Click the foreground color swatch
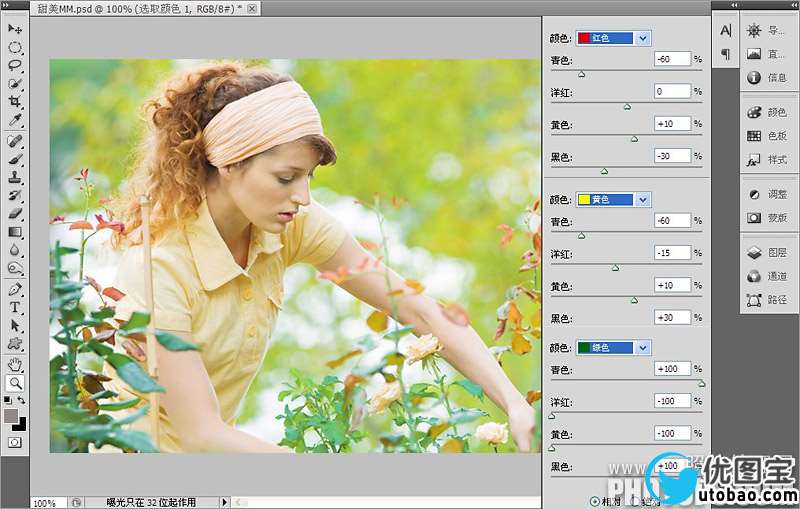Screen dimensions: 800x509 point(10,415)
